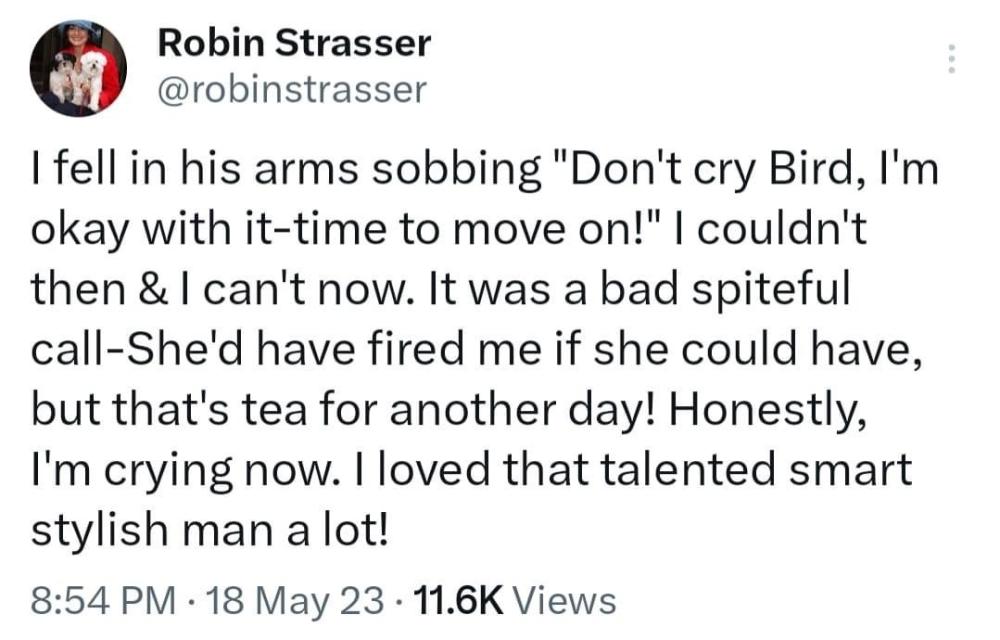
Task: Click the line starting "then & I can't now"
Action: (x=440, y=291)
